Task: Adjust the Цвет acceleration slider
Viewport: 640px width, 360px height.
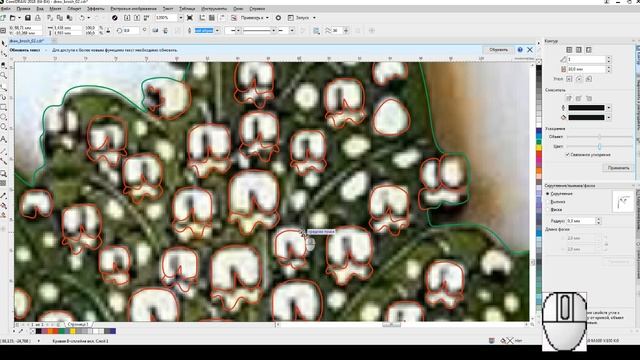Action: 600,146
